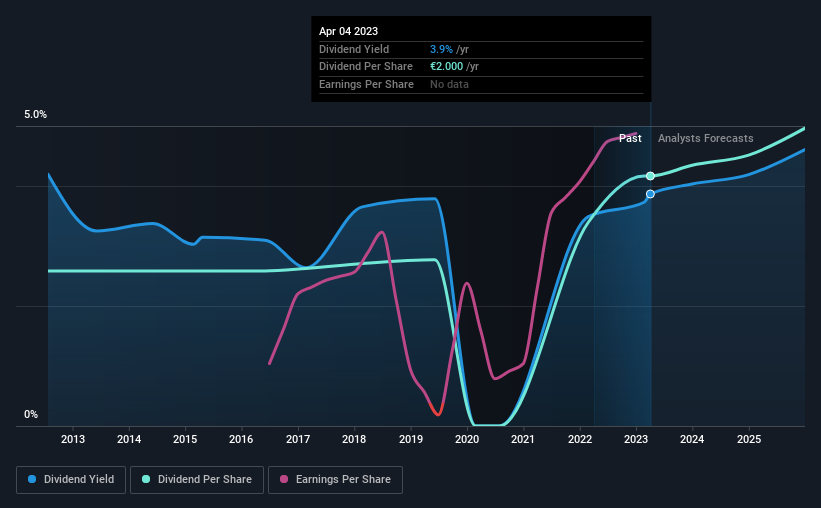Image resolution: width=821 pixels, height=508 pixels.
Task: Click the 'Apr 04 2023' tooltip date
Action: point(348,31)
